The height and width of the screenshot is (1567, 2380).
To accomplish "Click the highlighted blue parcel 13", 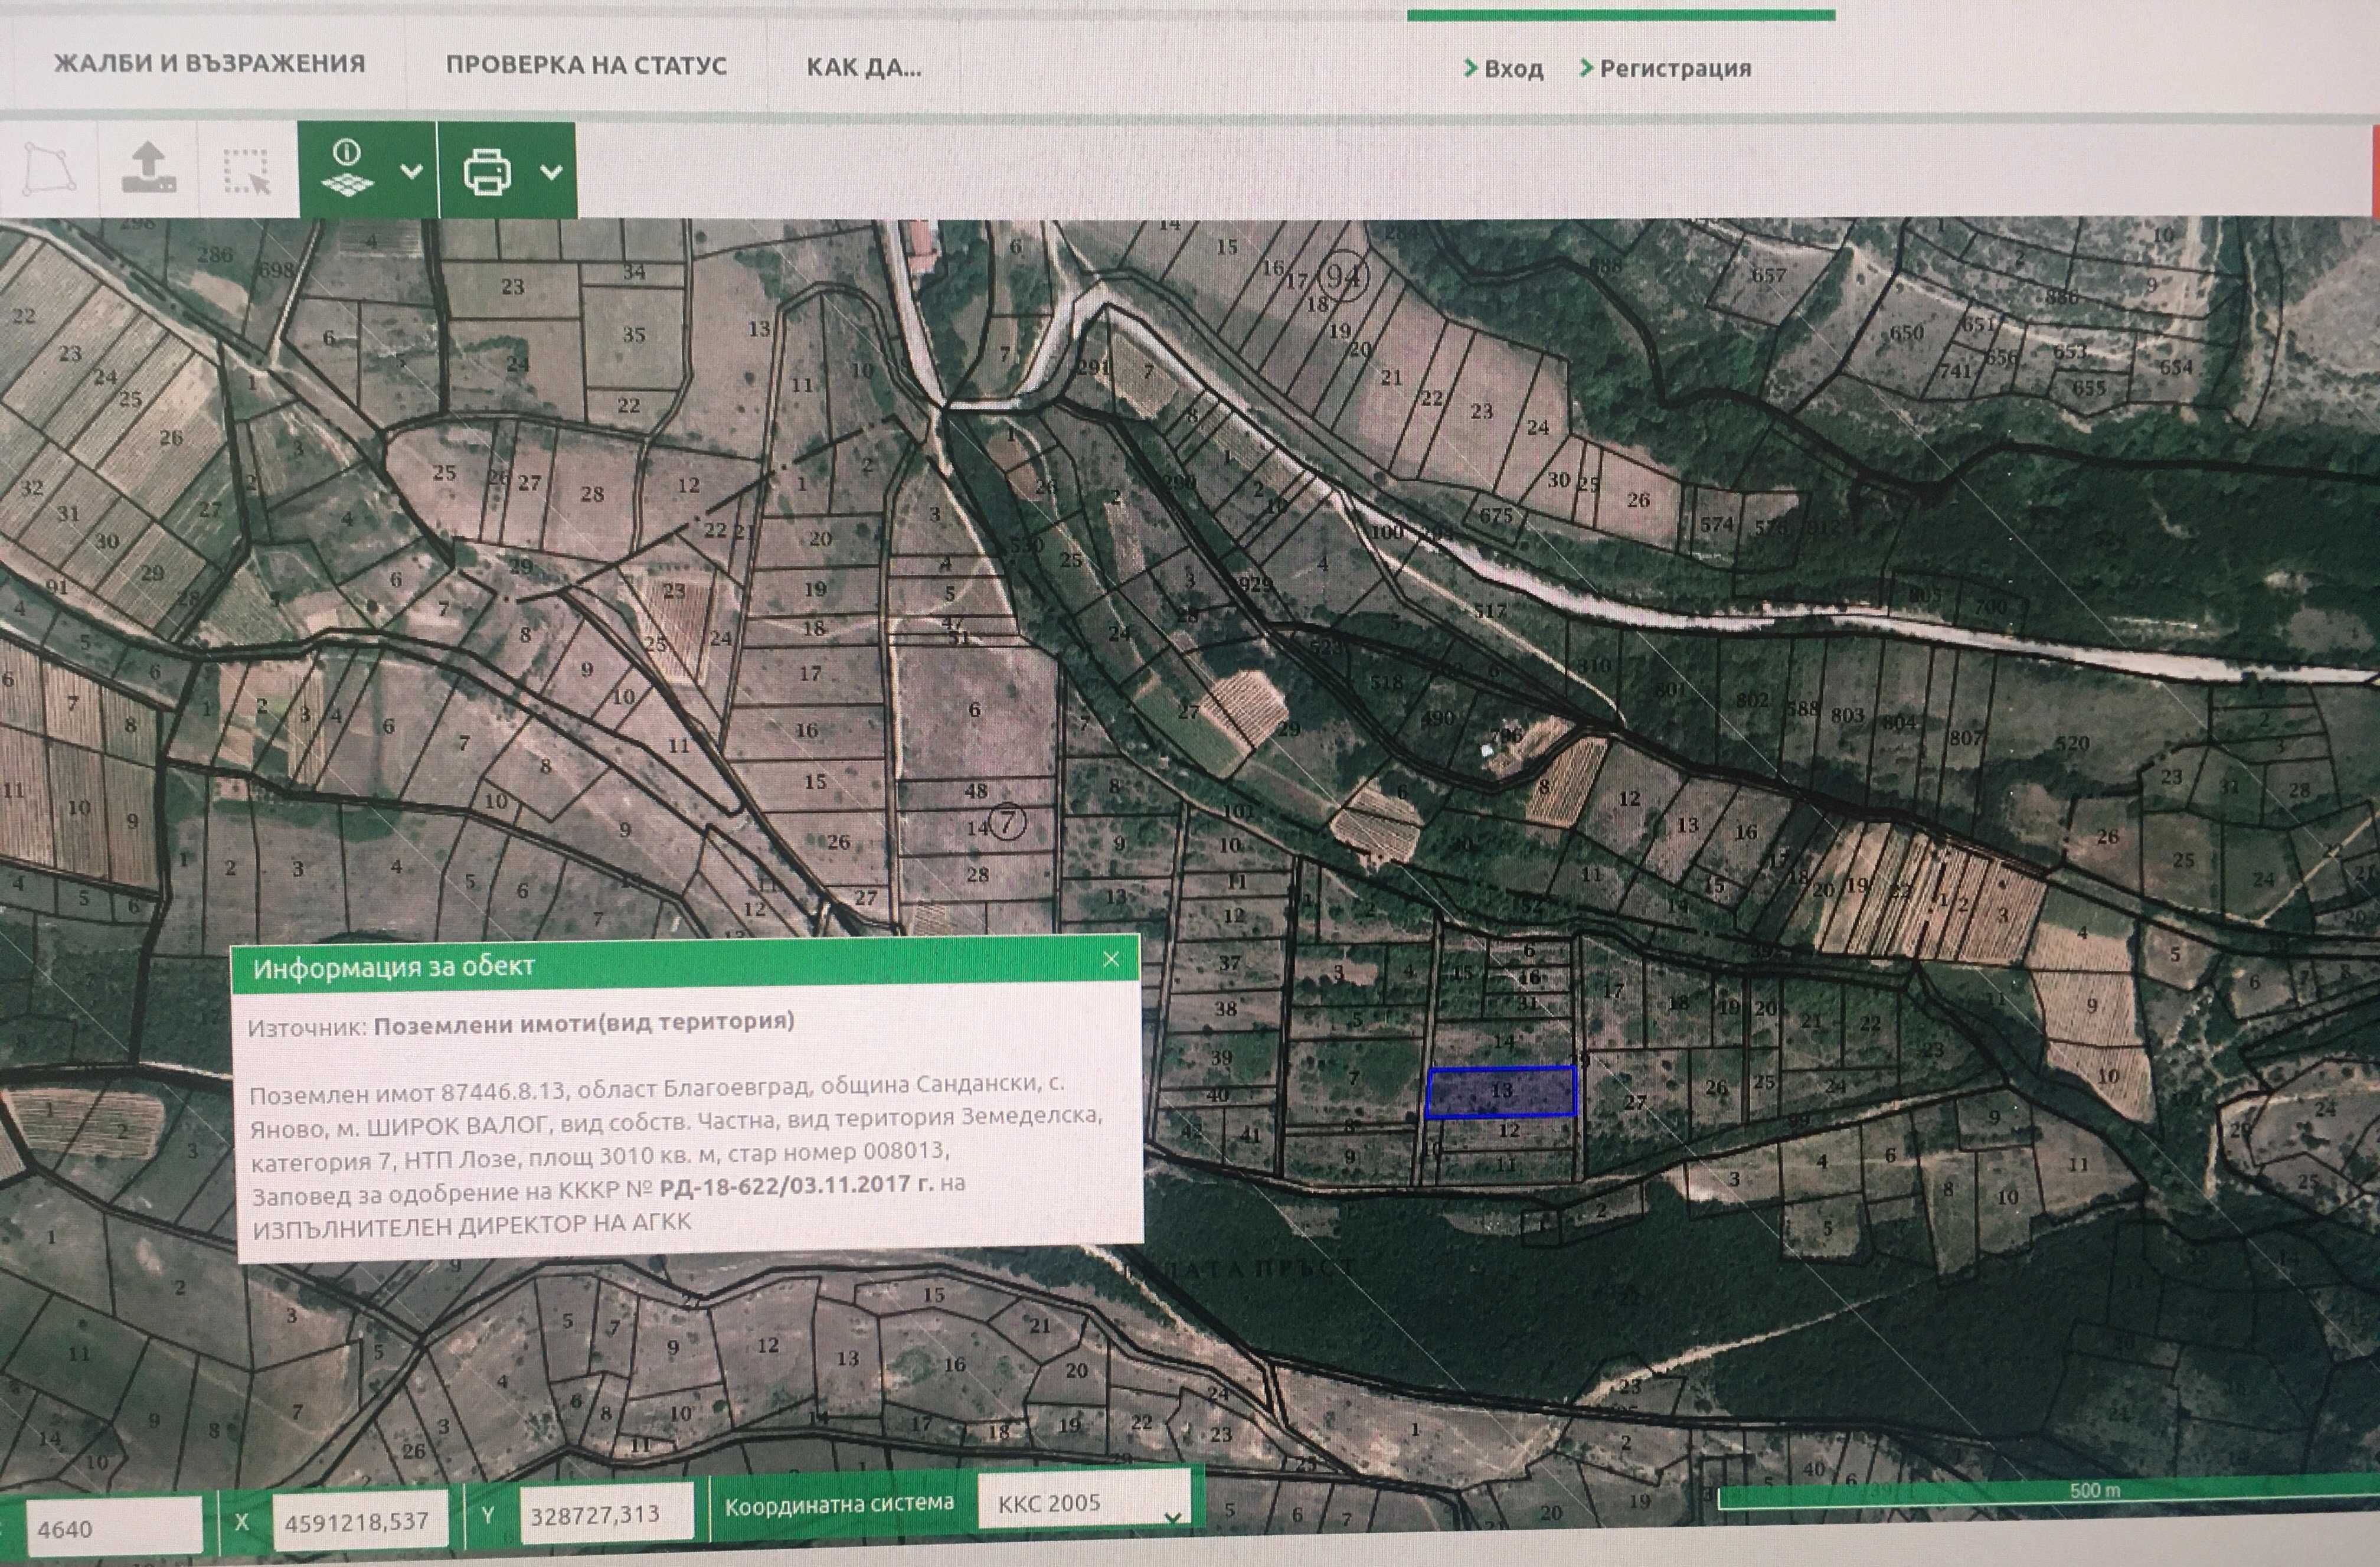I will pyautogui.click(x=1501, y=1091).
